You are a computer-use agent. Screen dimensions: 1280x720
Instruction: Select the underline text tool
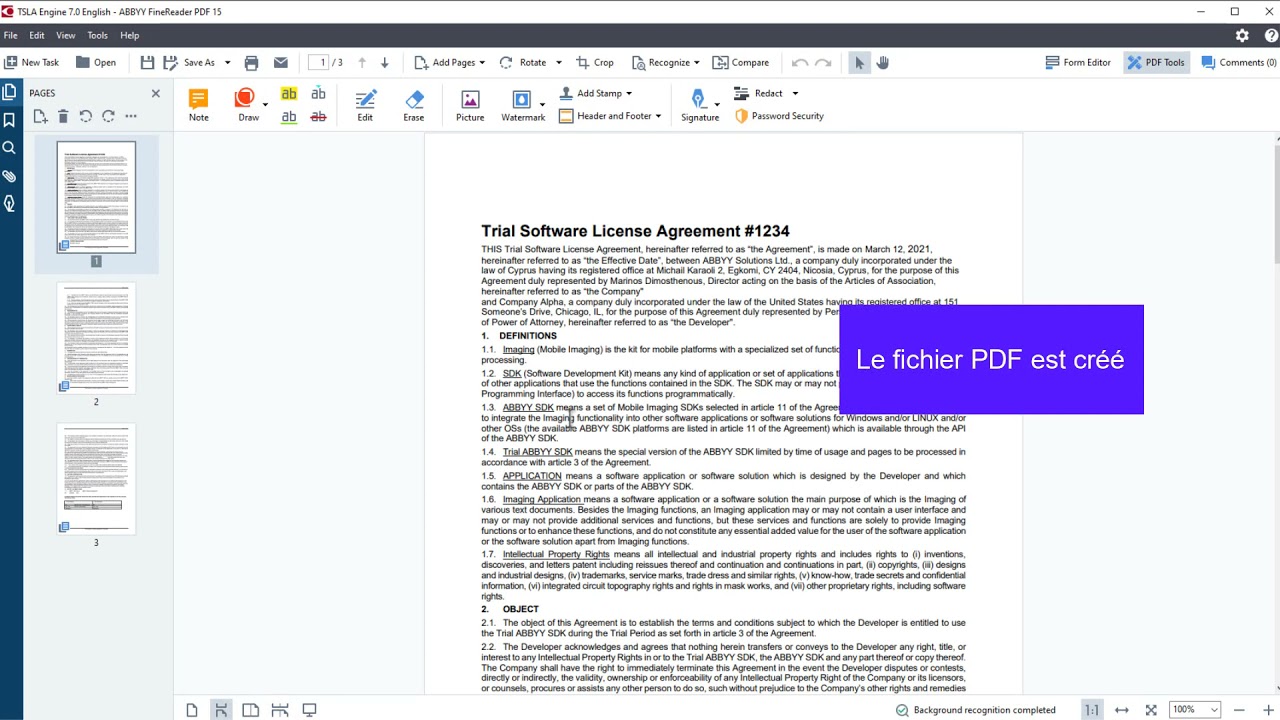click(x=289, y=116)
